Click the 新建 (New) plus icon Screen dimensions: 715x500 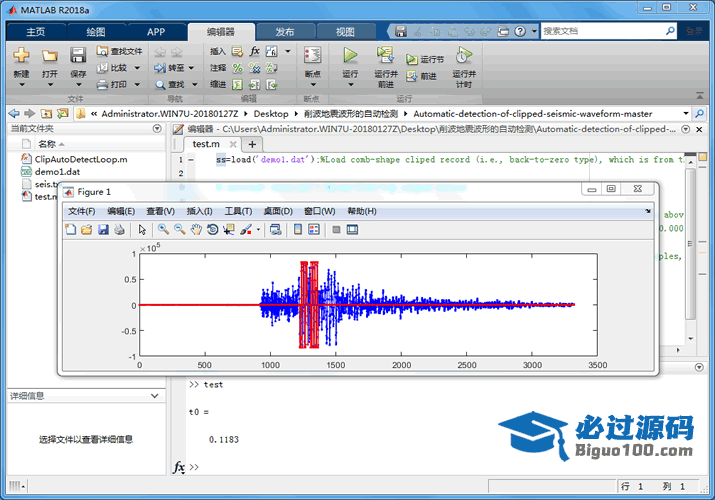21,56
